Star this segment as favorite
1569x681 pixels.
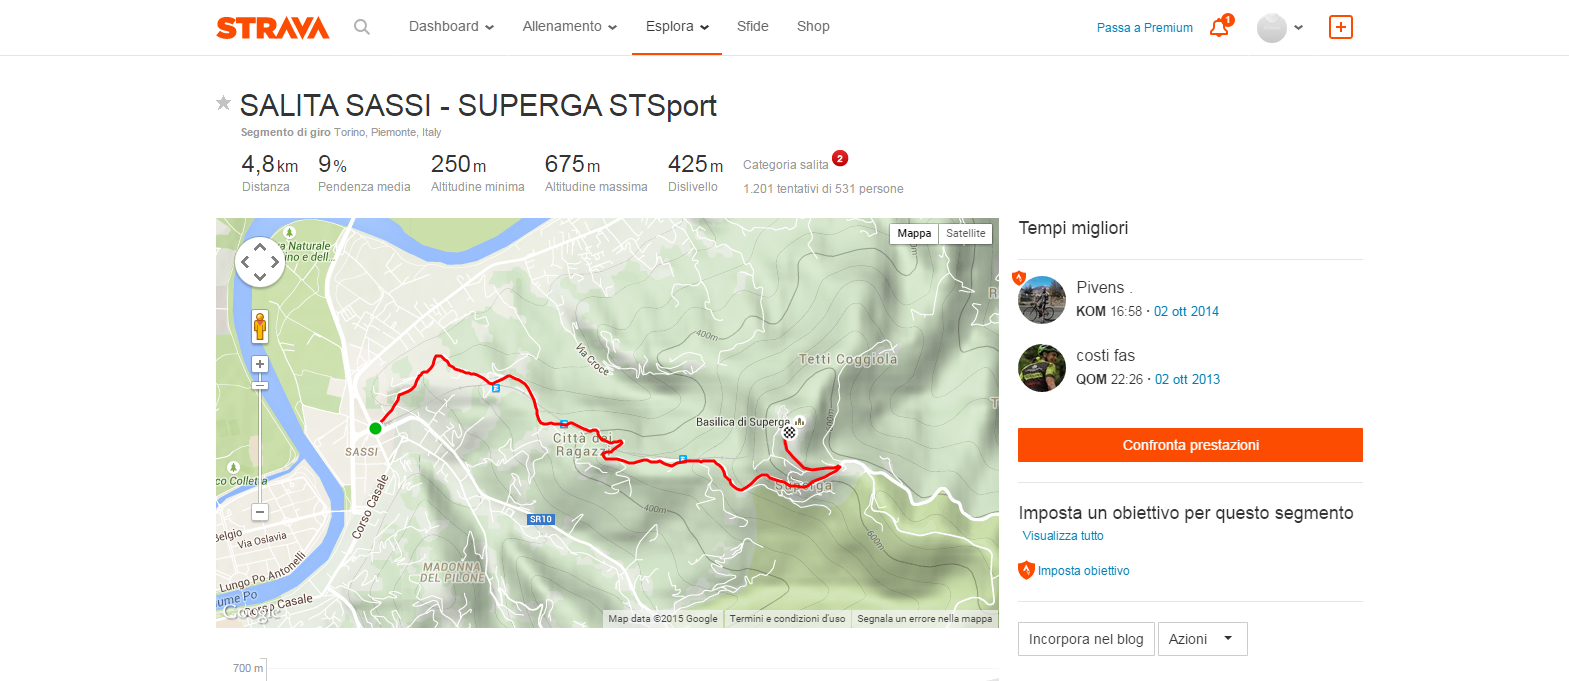pos(224,102)
